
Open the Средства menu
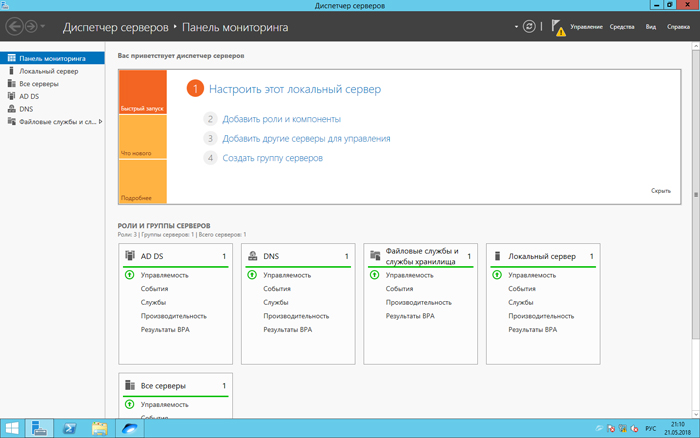622,28
